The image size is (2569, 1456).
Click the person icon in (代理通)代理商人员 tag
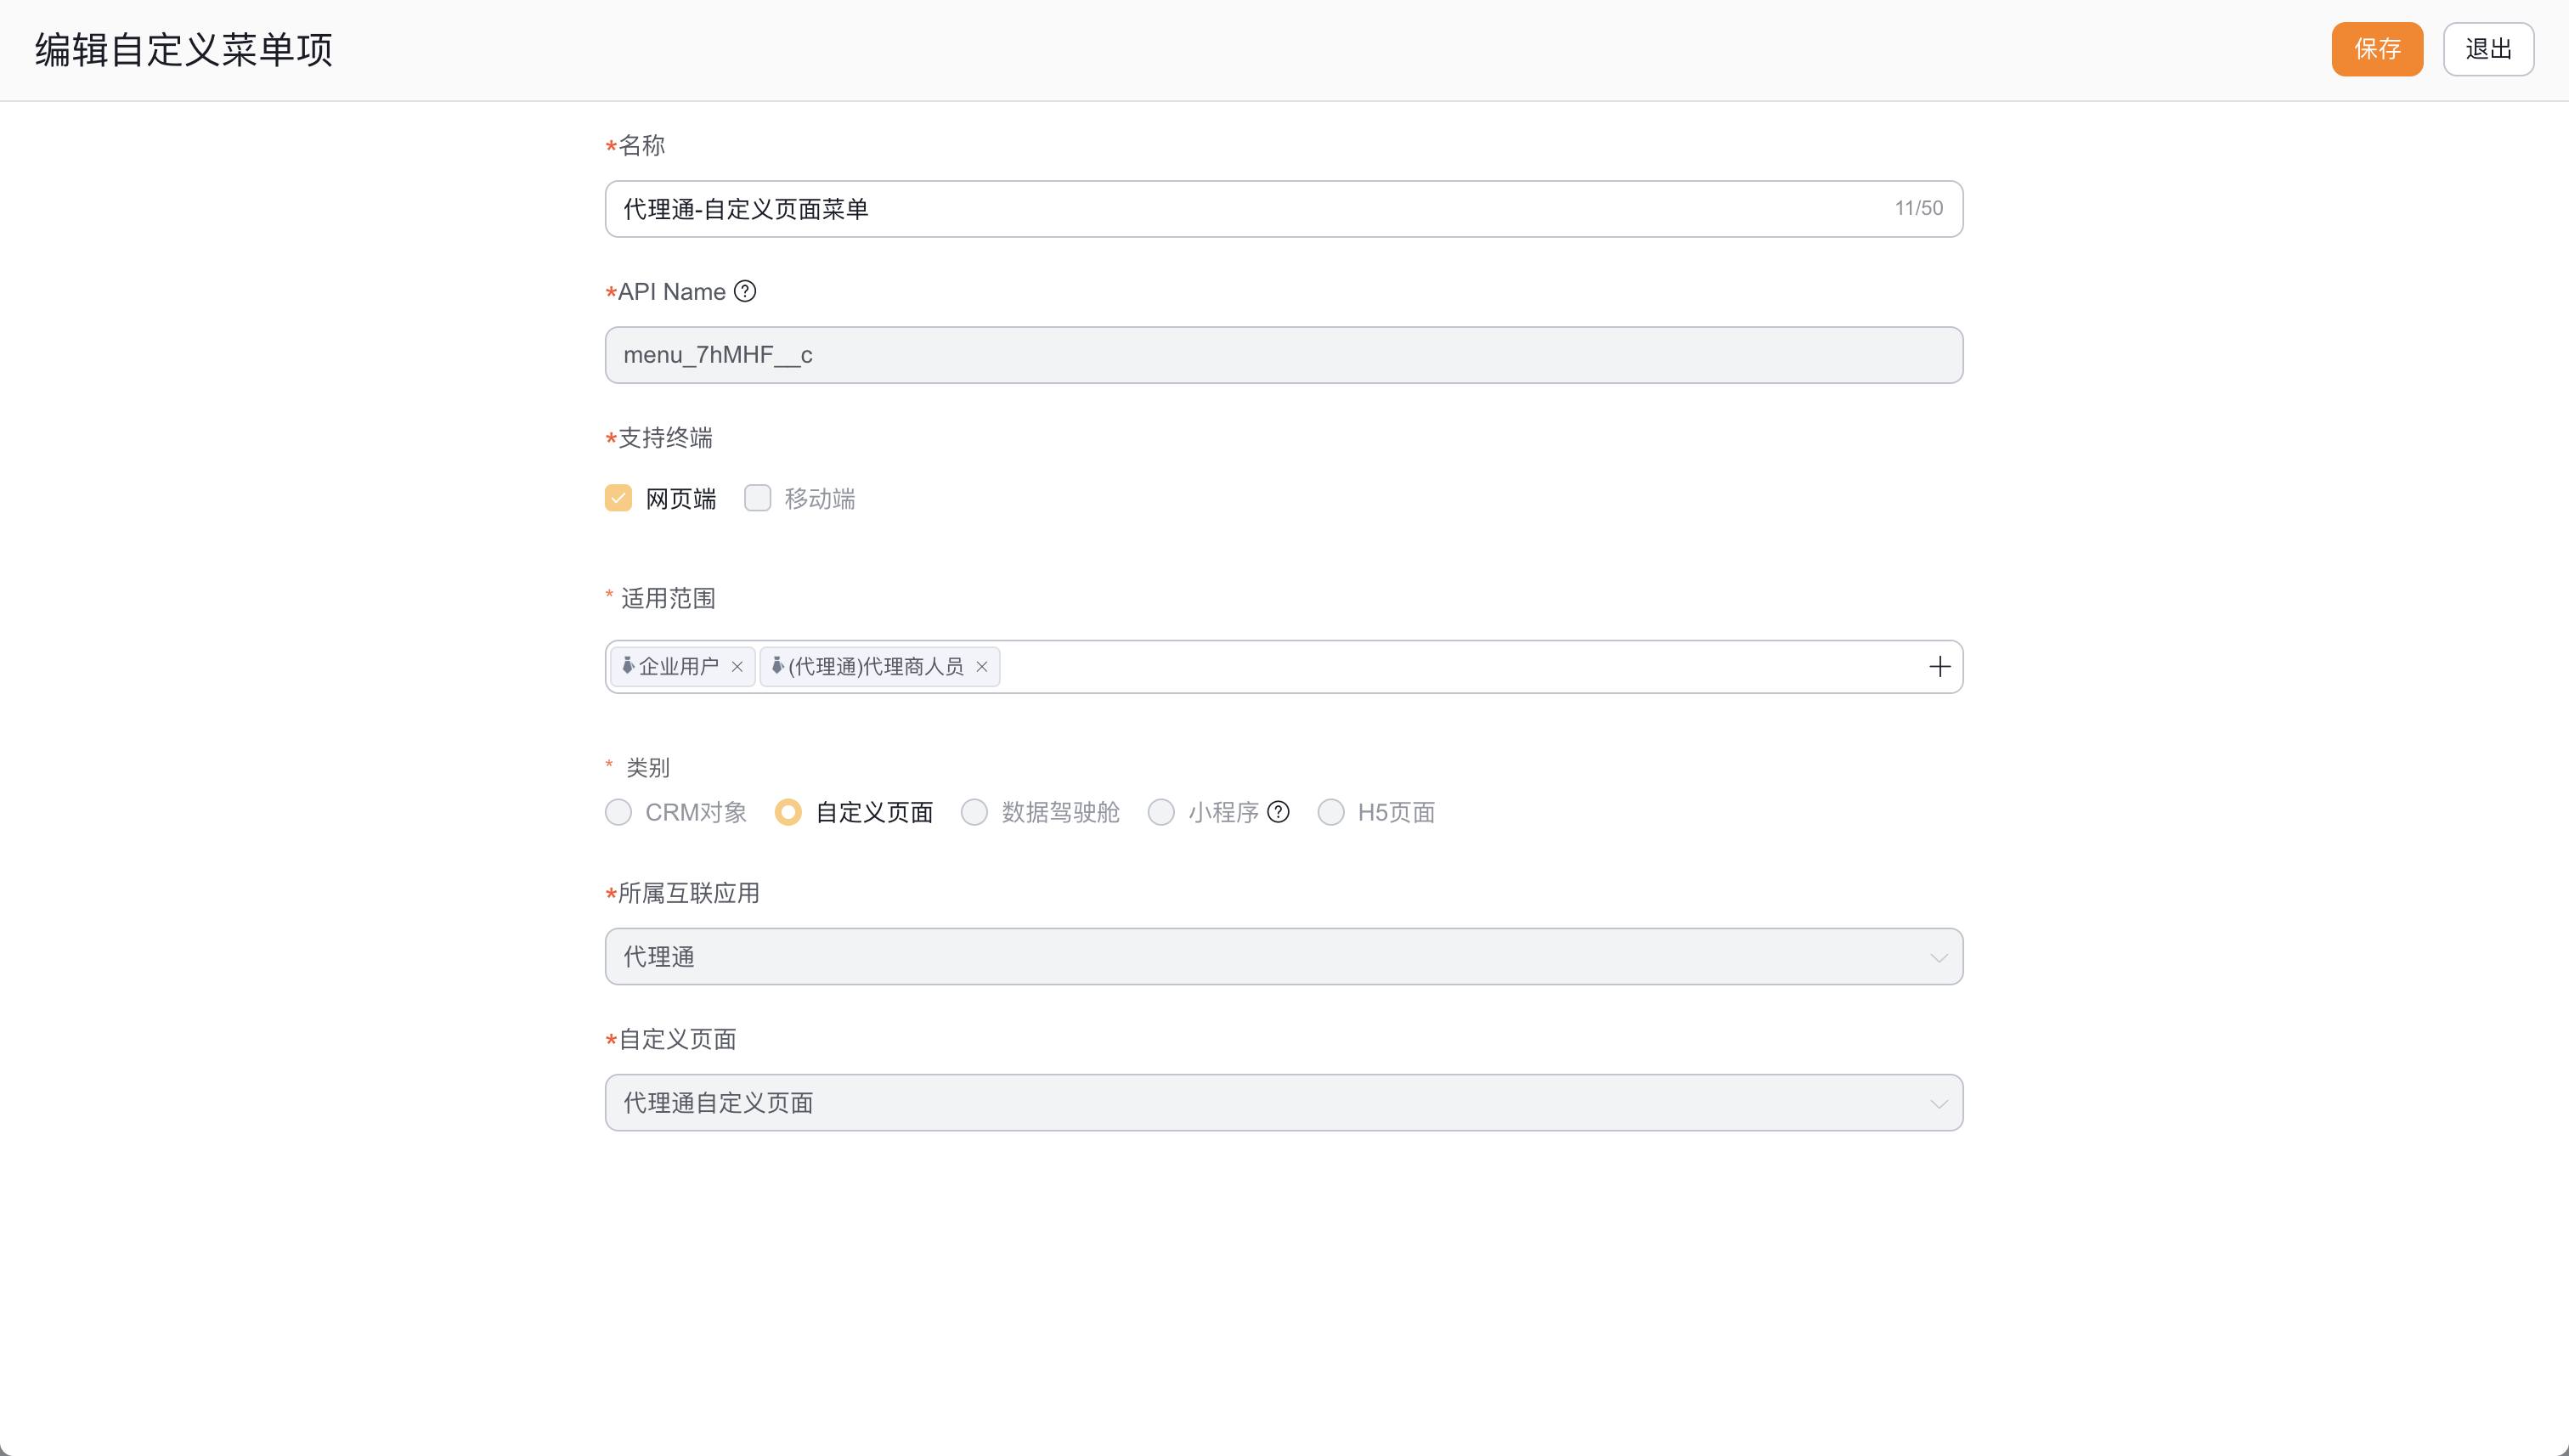tap(777, 666)
